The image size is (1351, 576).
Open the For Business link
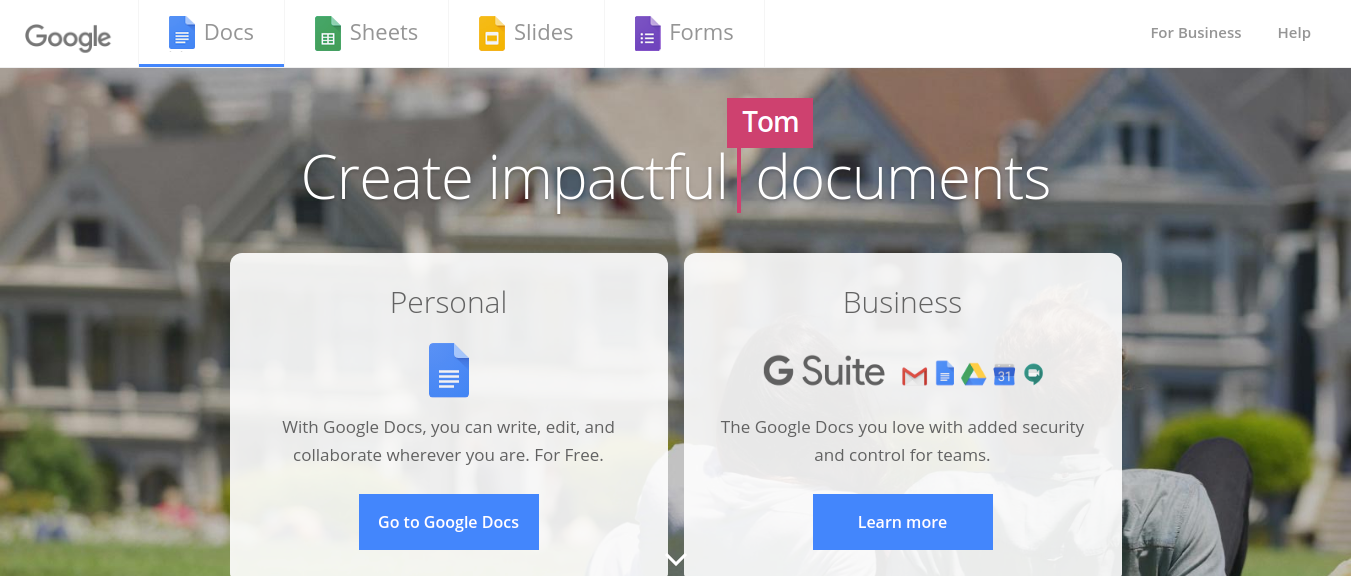[1195, 33]
